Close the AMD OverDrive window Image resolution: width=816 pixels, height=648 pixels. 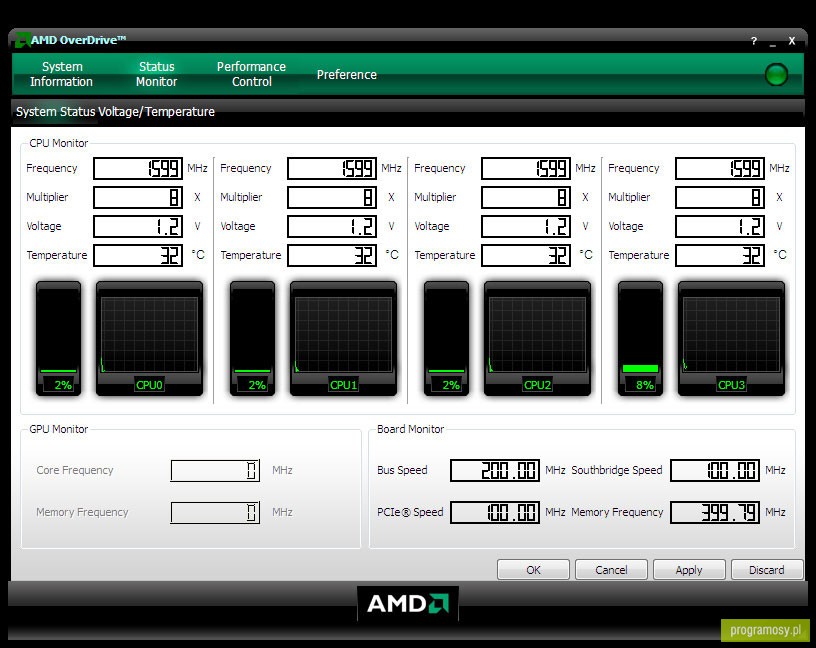tap(792, 41)
